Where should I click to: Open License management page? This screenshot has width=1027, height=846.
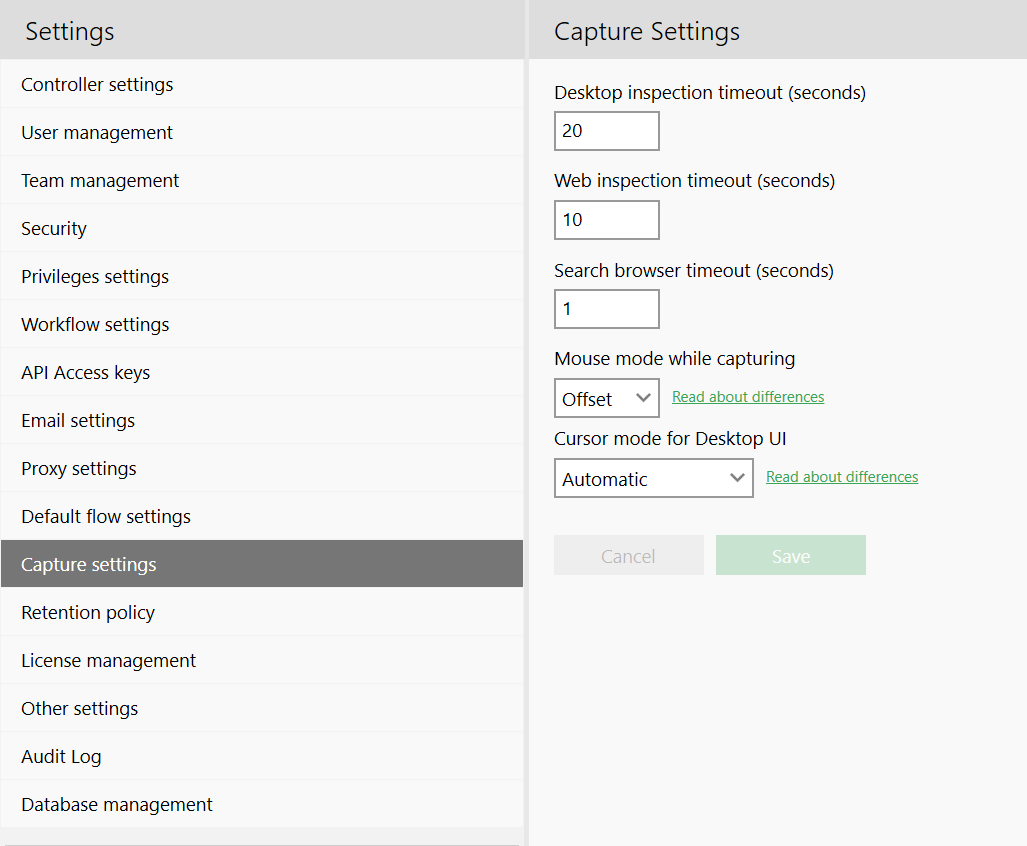(x=108, y=661)
